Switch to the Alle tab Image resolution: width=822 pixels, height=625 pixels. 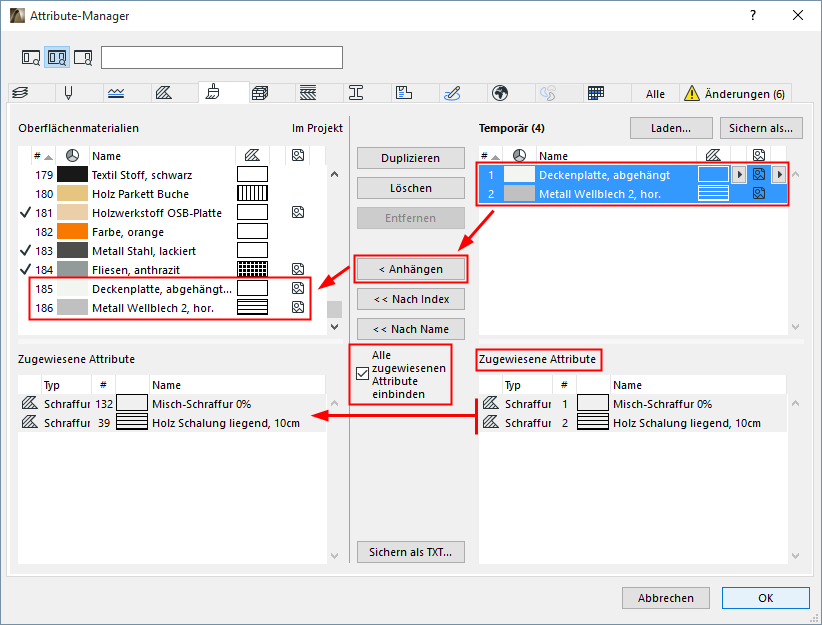pyautogui.click(x=655, y=94)
